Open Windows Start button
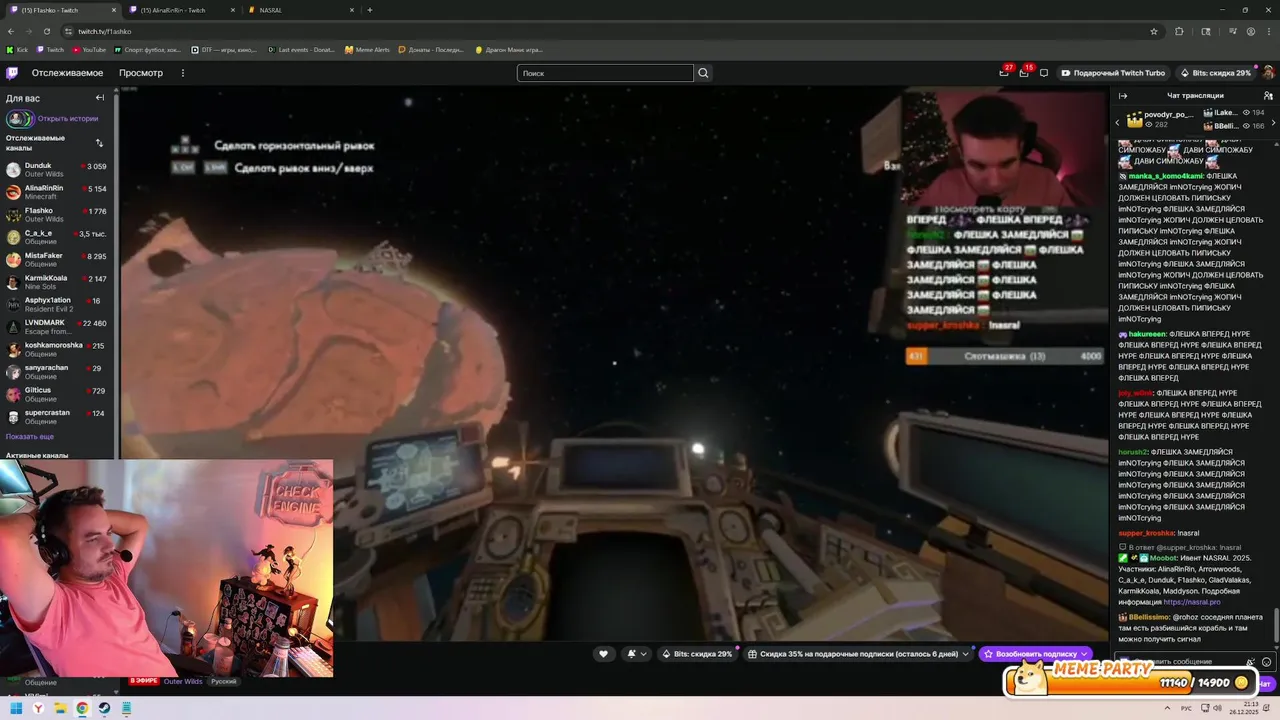The image size is (1280, 720). 16,708
